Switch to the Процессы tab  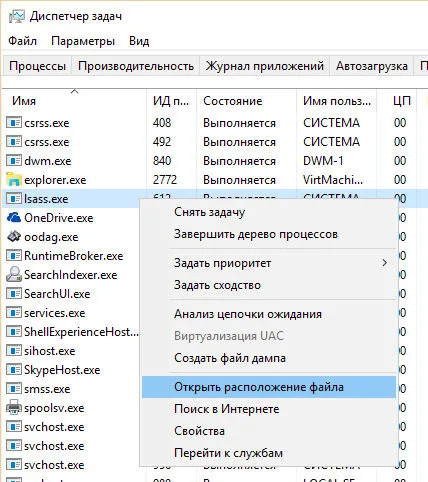tap(37, 66)
